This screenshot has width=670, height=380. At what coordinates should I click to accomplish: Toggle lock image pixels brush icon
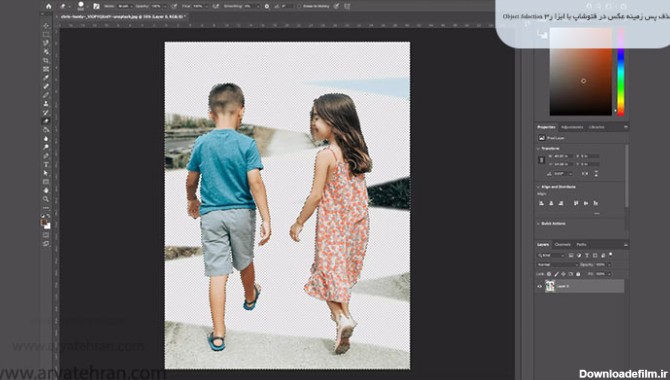(557, 274)
